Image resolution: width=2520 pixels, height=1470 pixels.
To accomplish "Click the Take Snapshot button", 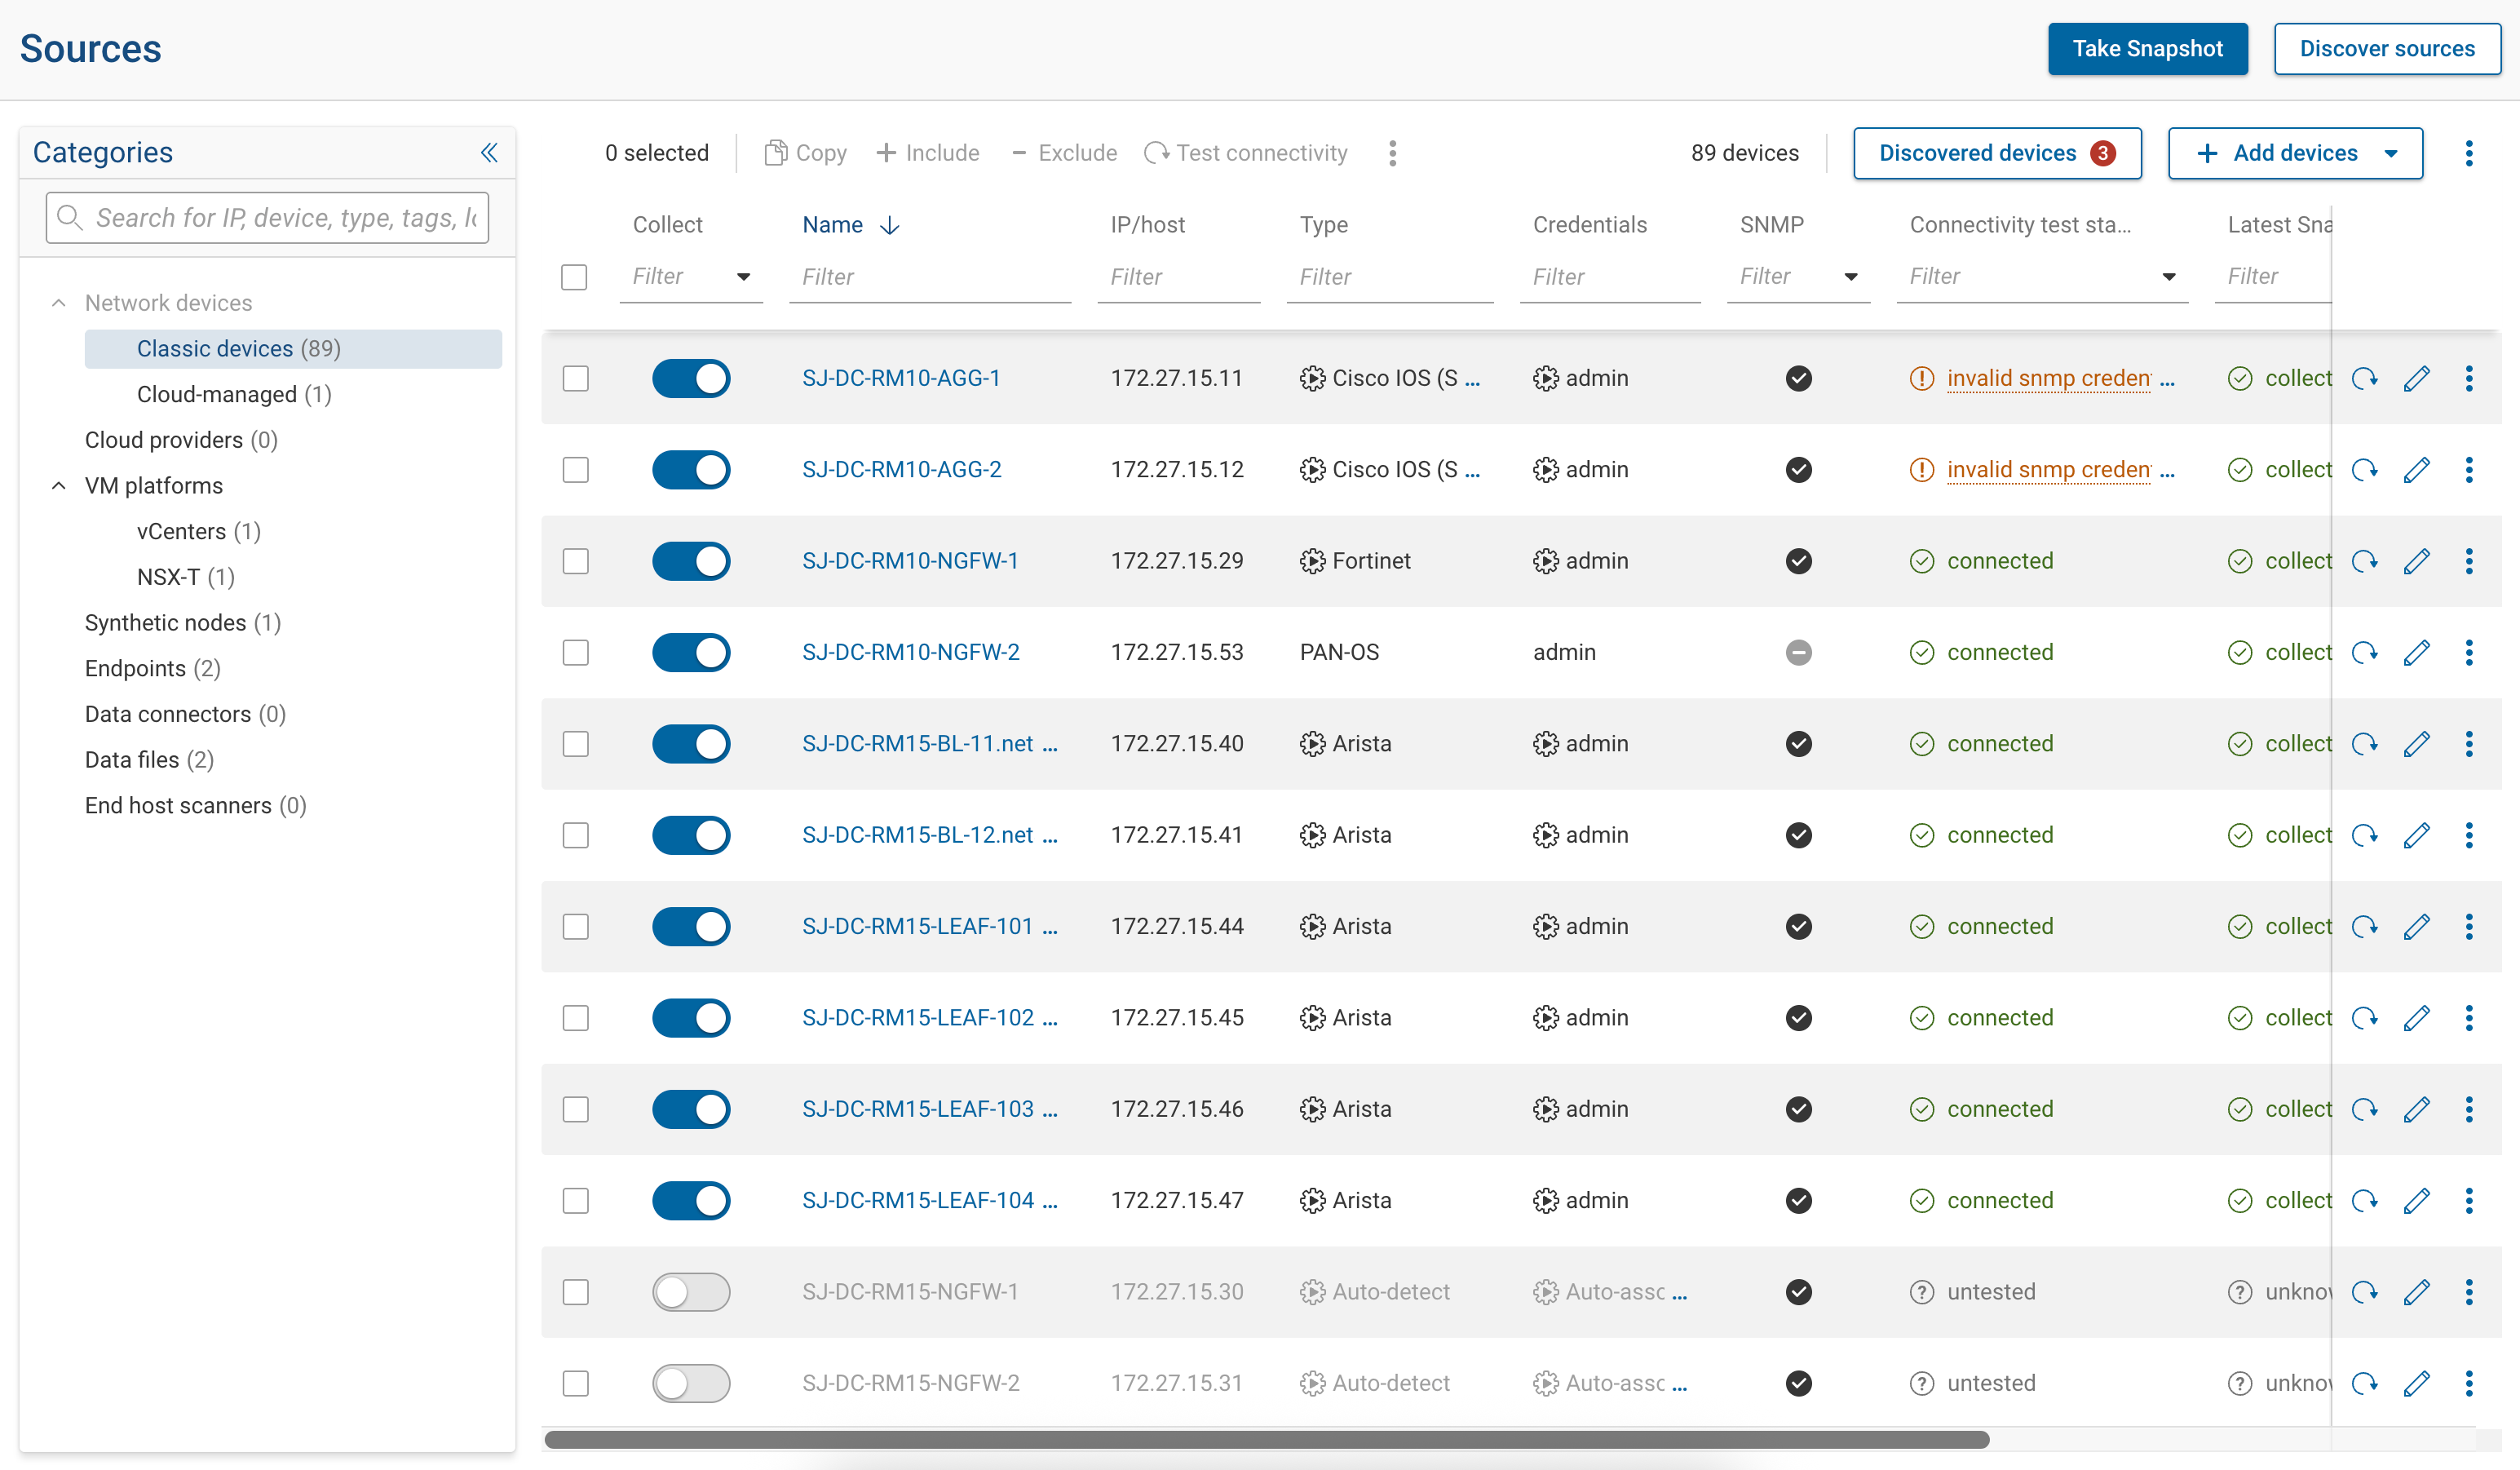I will point(2147,48).
